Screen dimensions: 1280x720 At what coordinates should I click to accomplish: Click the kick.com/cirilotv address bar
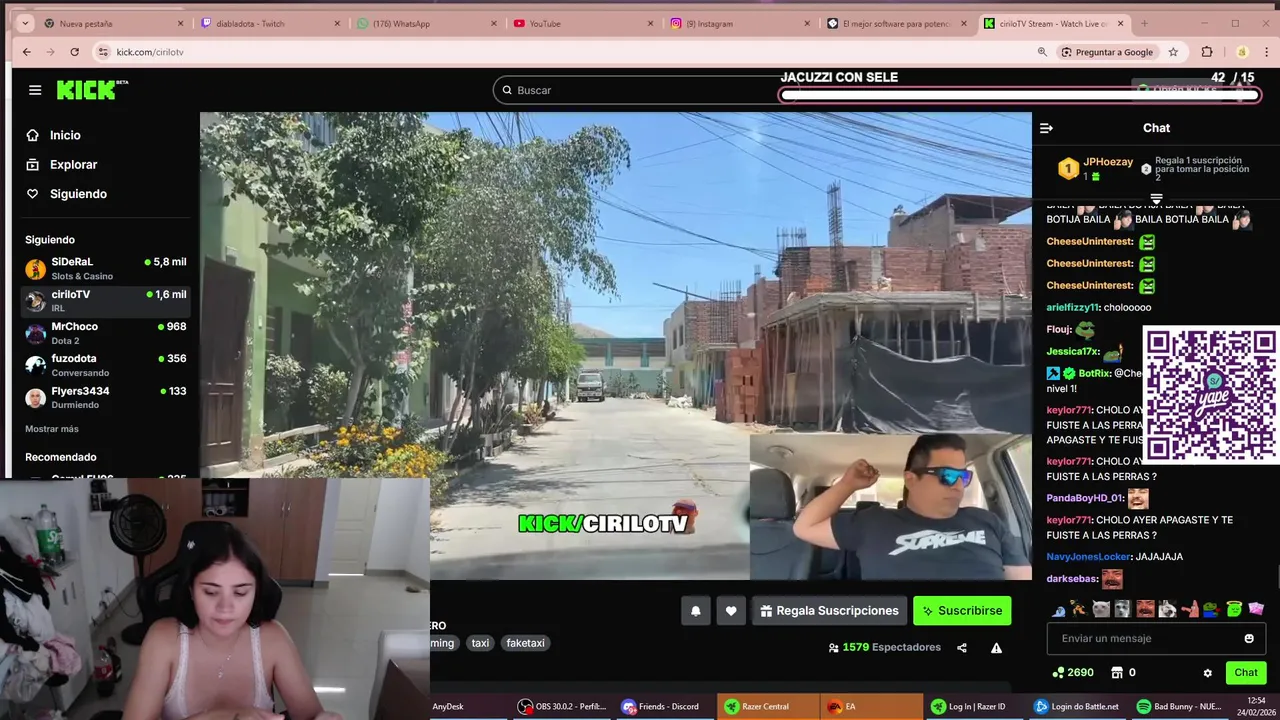[560, 52]
